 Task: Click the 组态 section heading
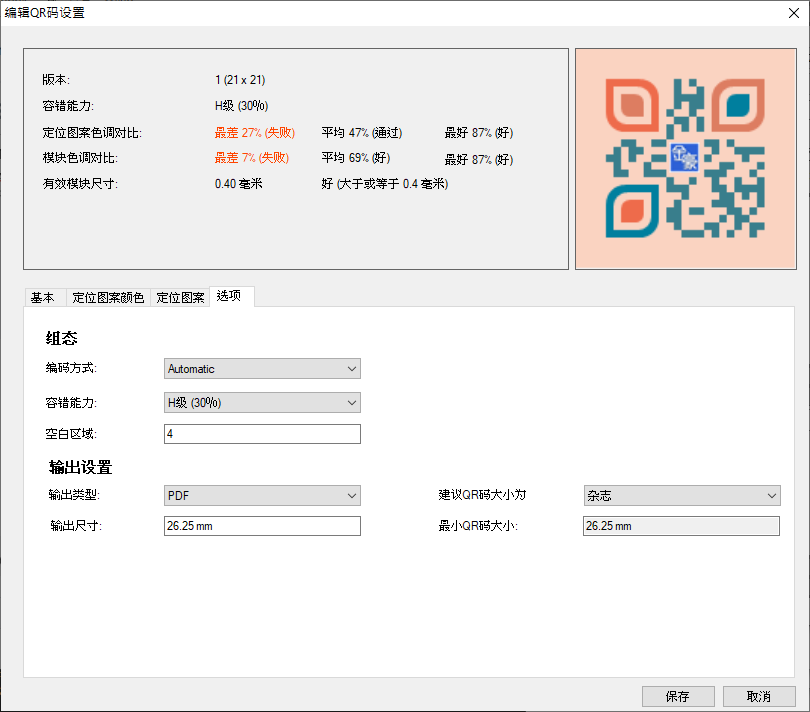[x=61, y=338]
